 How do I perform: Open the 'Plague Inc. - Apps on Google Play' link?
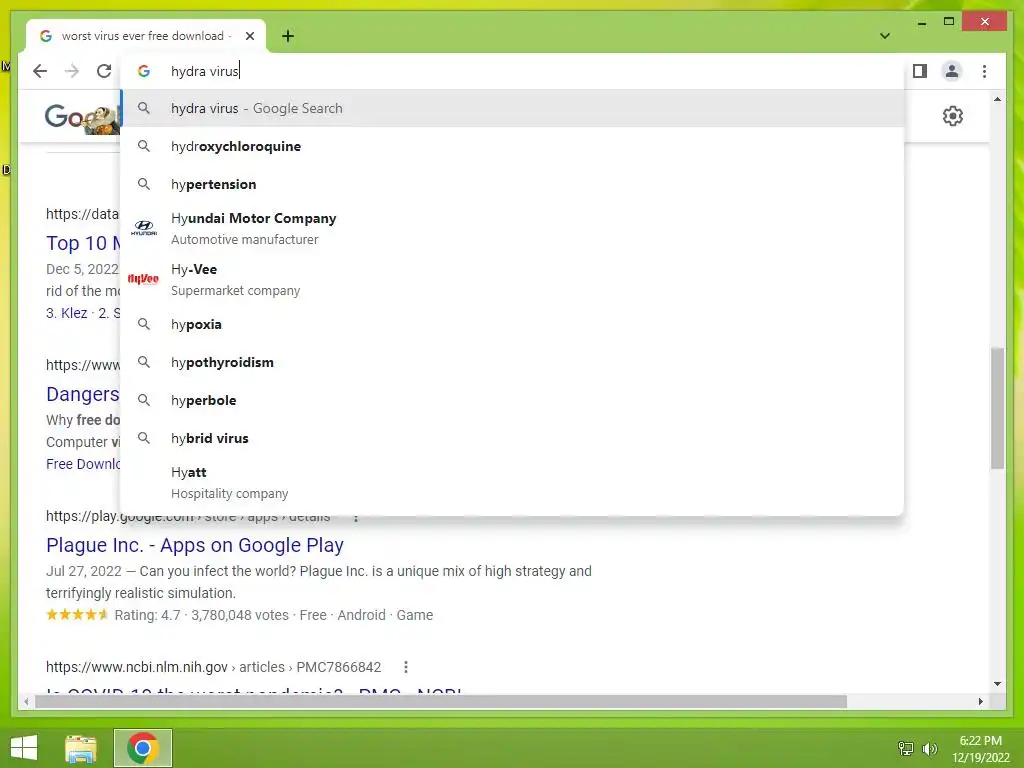pos(195,545)
